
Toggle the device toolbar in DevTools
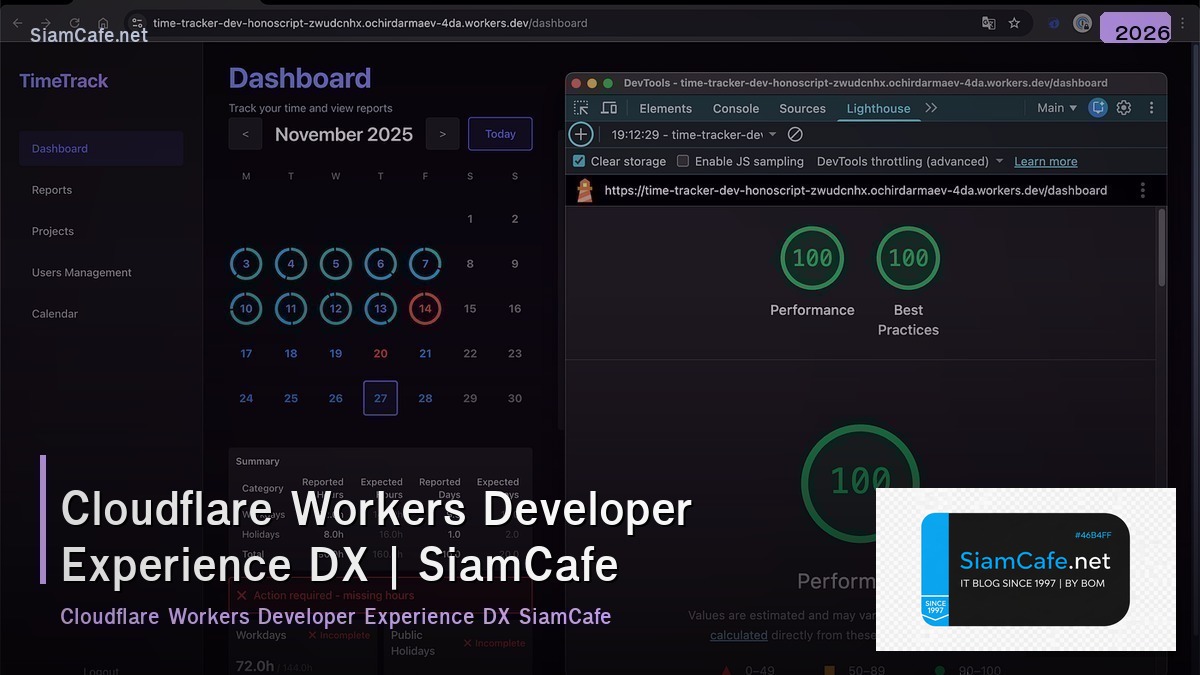coord(610,107)
